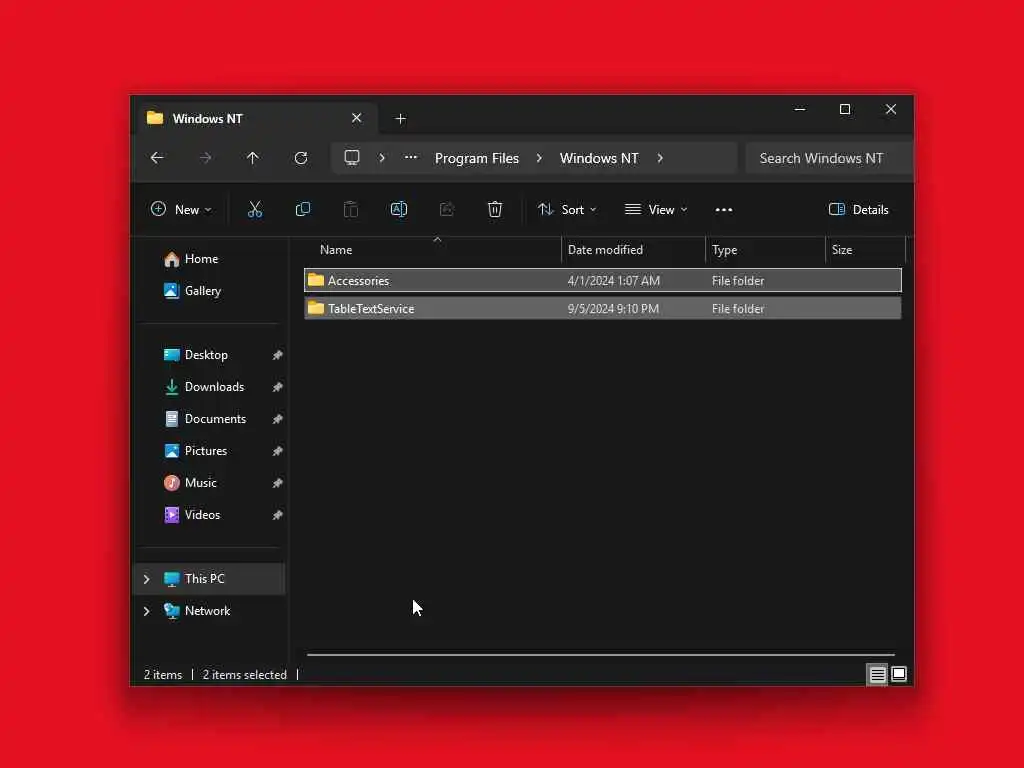Unpin Downloads via its pin icon
1024x768 pixels.
(278, 387)
